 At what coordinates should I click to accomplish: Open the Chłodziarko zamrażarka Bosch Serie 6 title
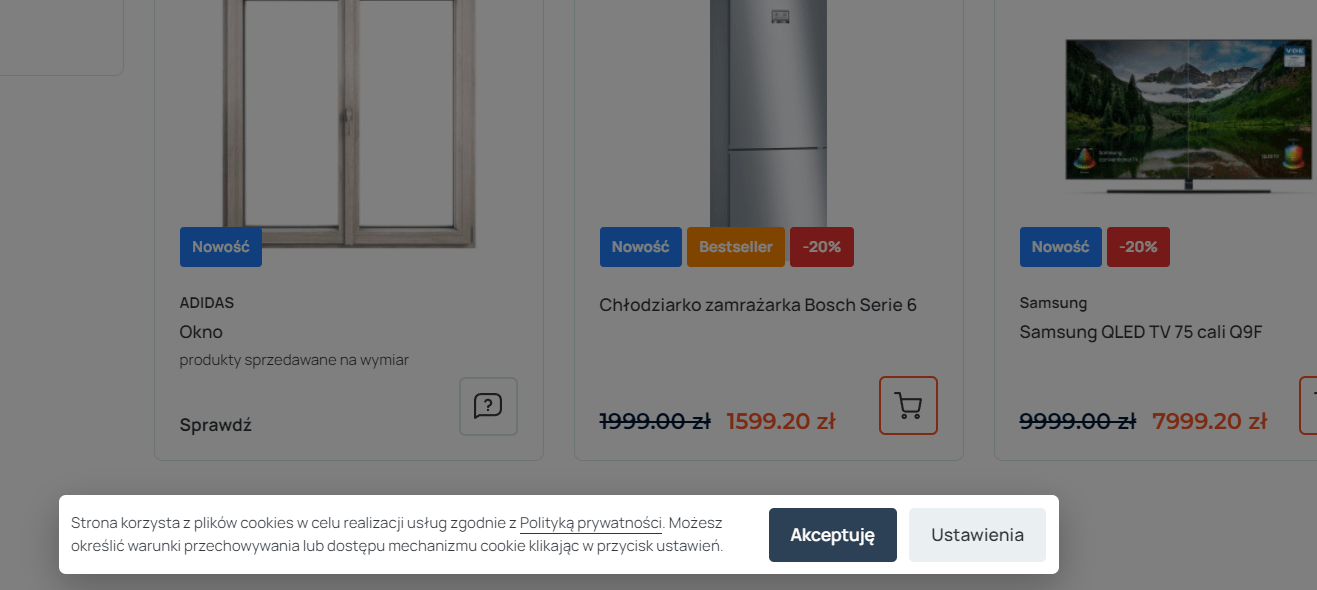coord(758,305)
